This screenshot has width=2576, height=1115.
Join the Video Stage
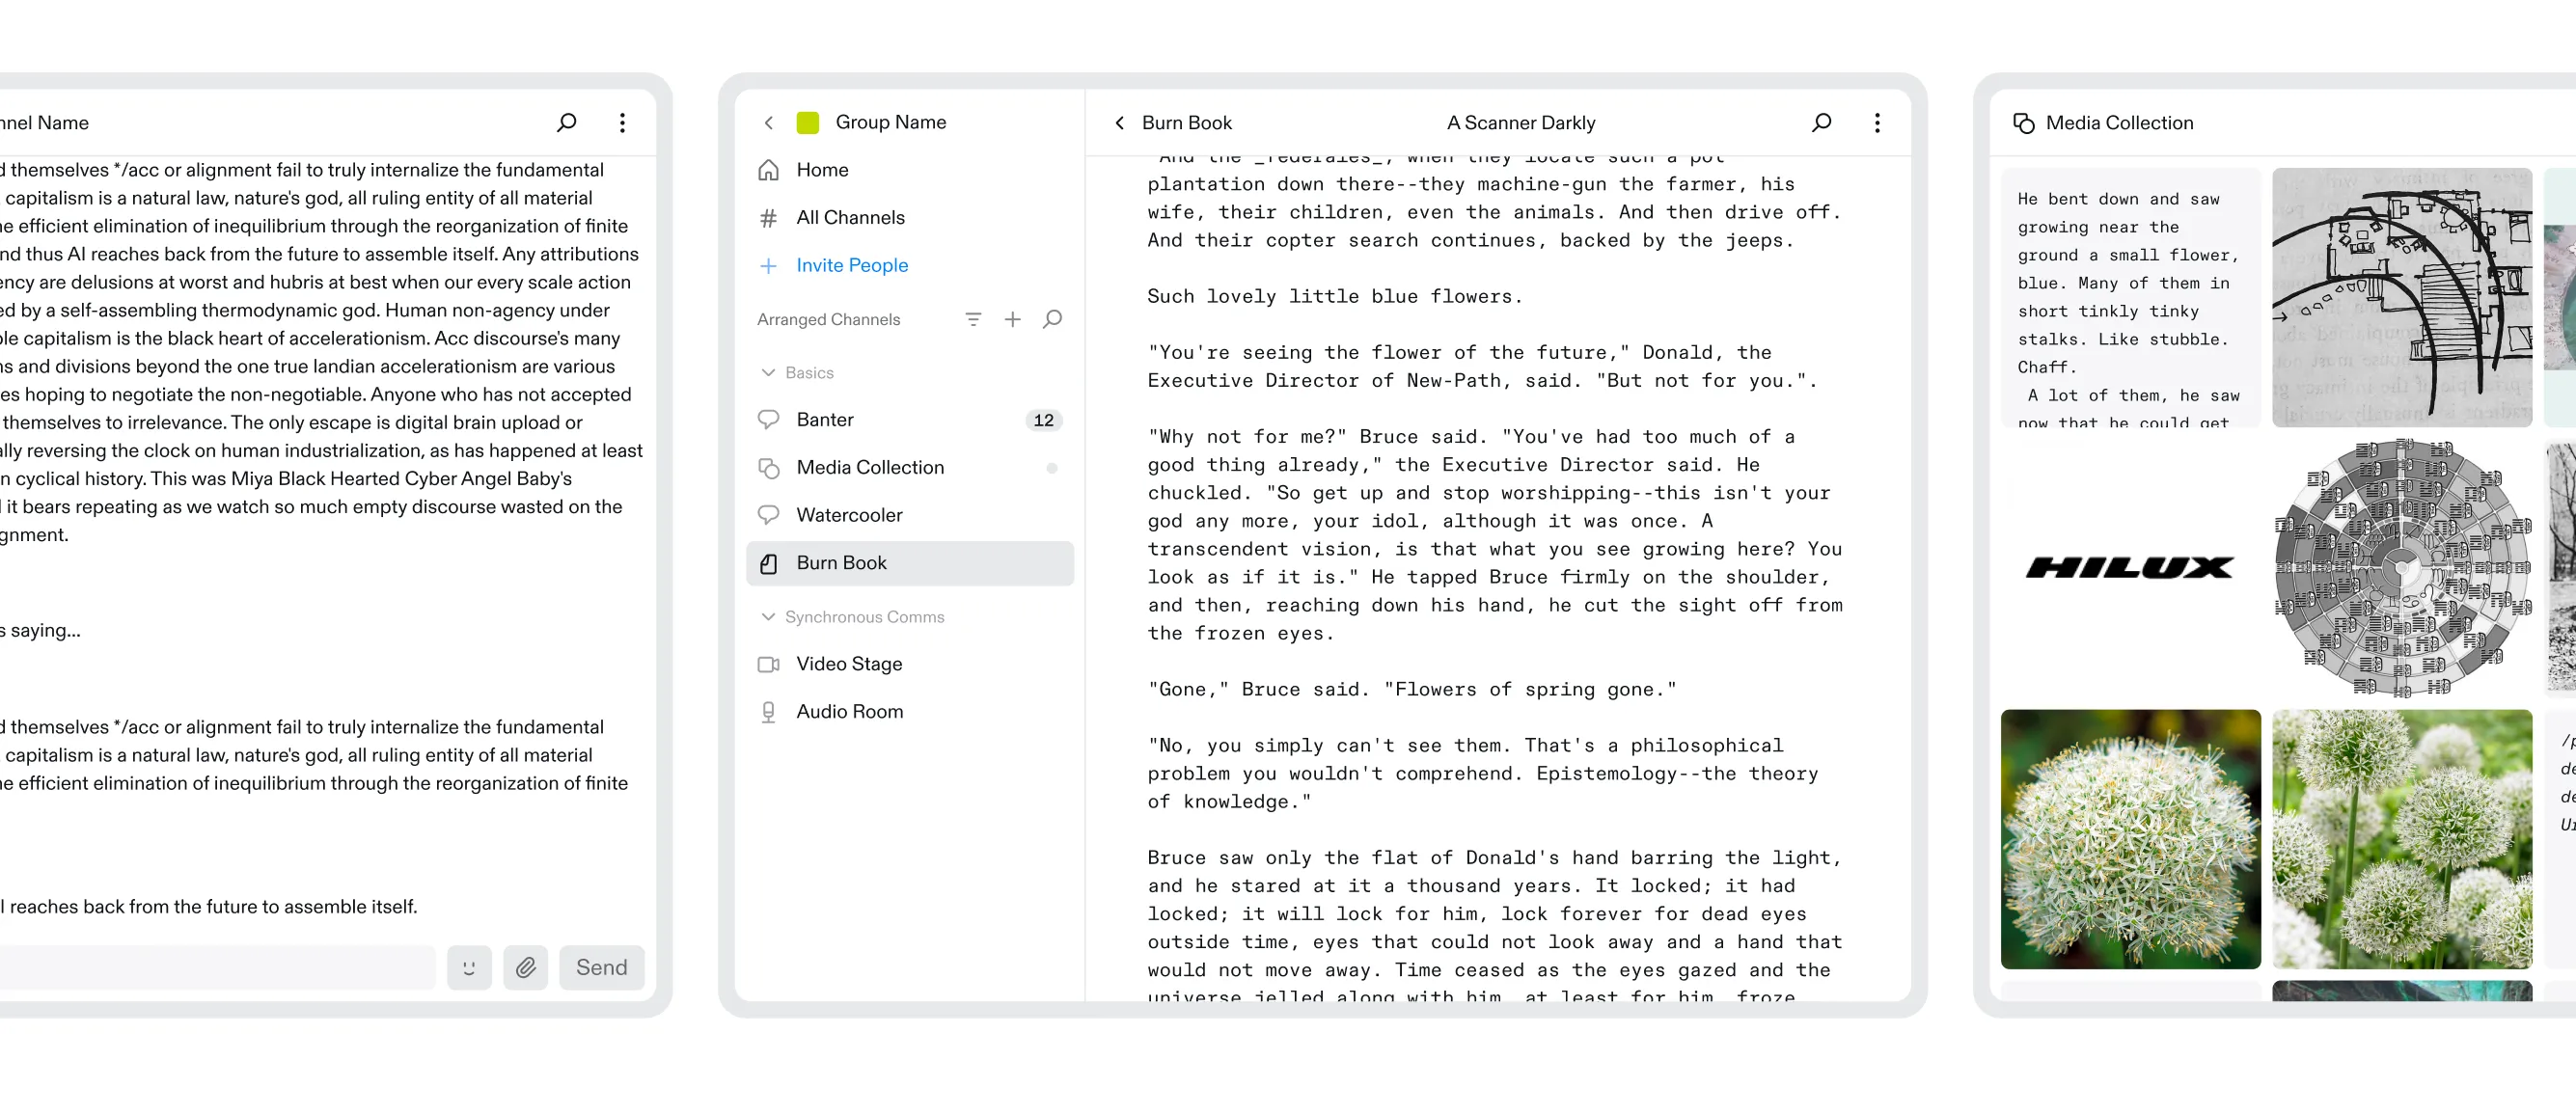click(x=910, y=664)
